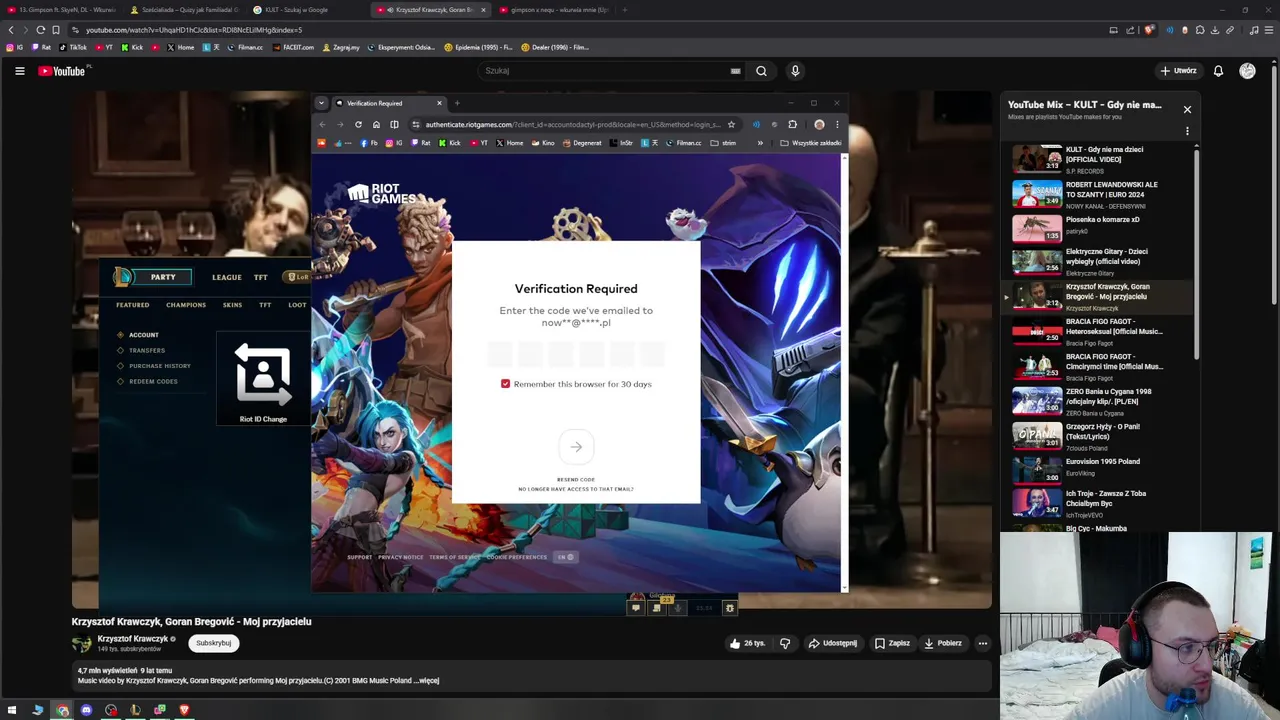Open YouTube notifications bell
This screenshot has width=1280, height=720.
click(x=1218, y=71)
